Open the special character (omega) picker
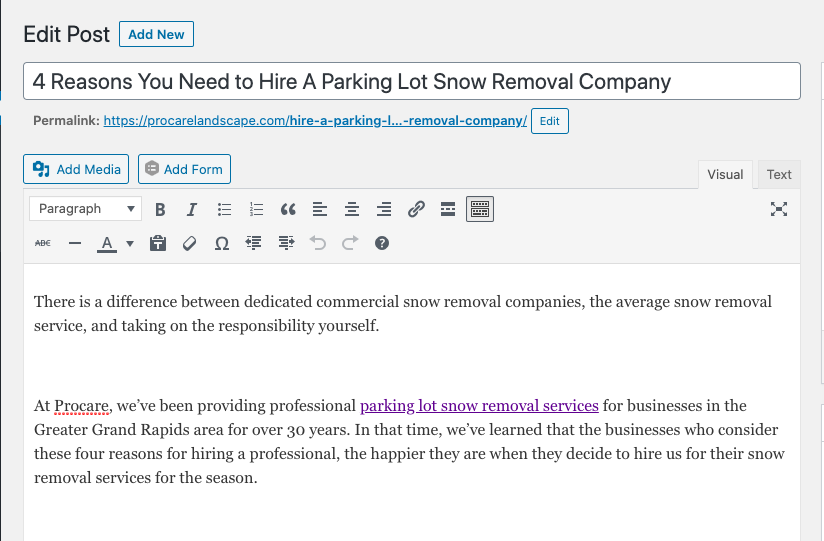 (221, 243)
